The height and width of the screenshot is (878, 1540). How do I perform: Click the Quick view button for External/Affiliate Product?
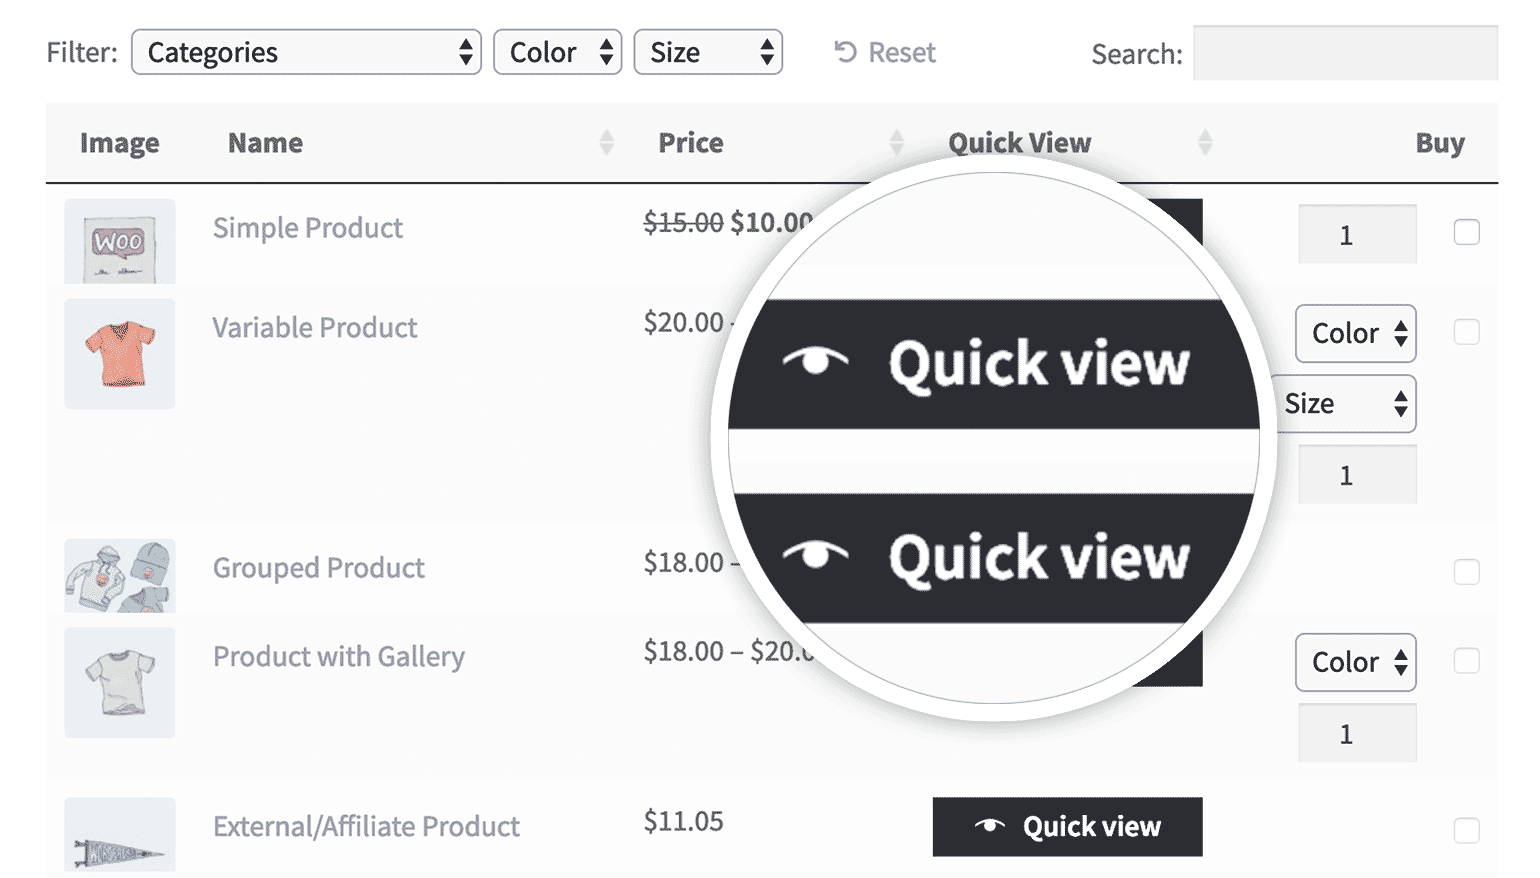pos(1066,826)
